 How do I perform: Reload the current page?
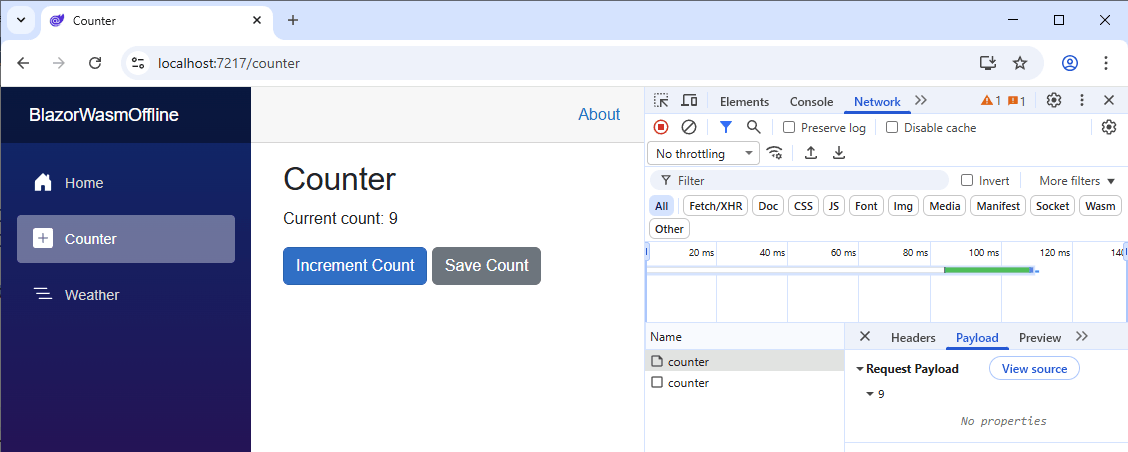click(x=95, y=63)
